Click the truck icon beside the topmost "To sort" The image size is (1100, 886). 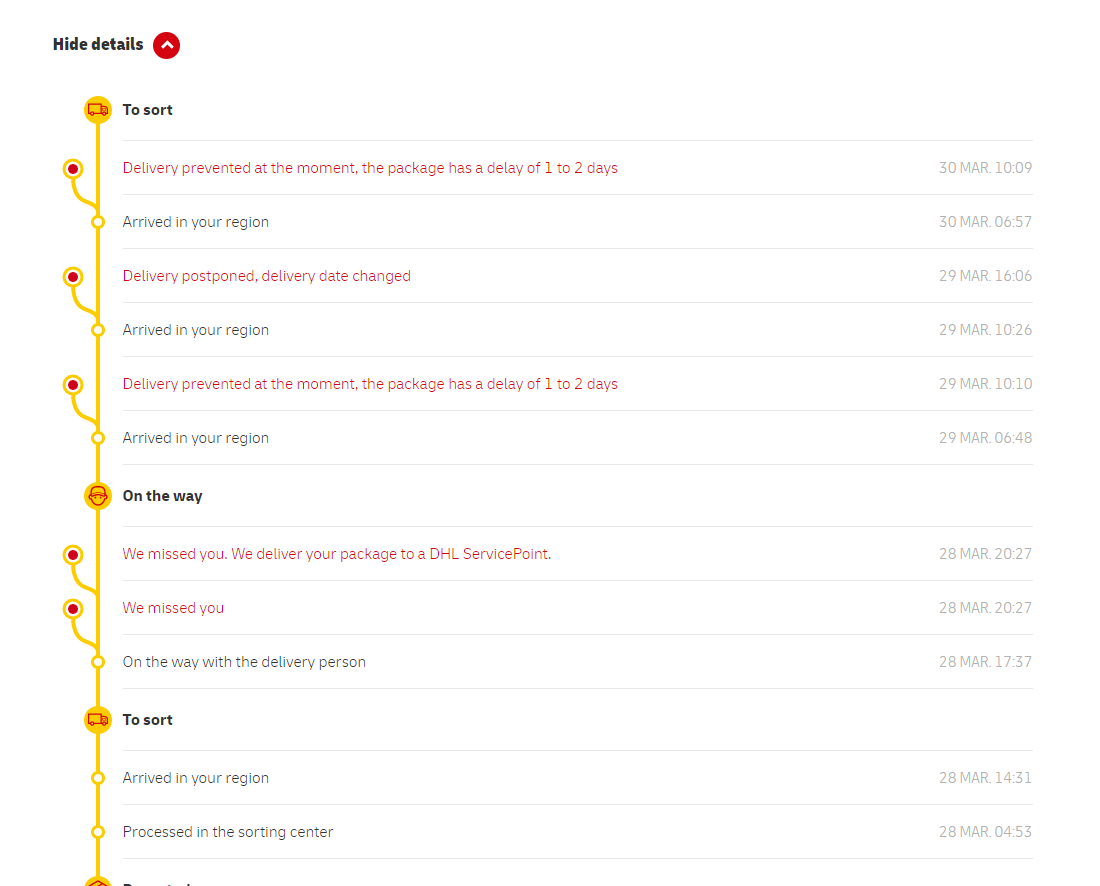click(97, 110)
